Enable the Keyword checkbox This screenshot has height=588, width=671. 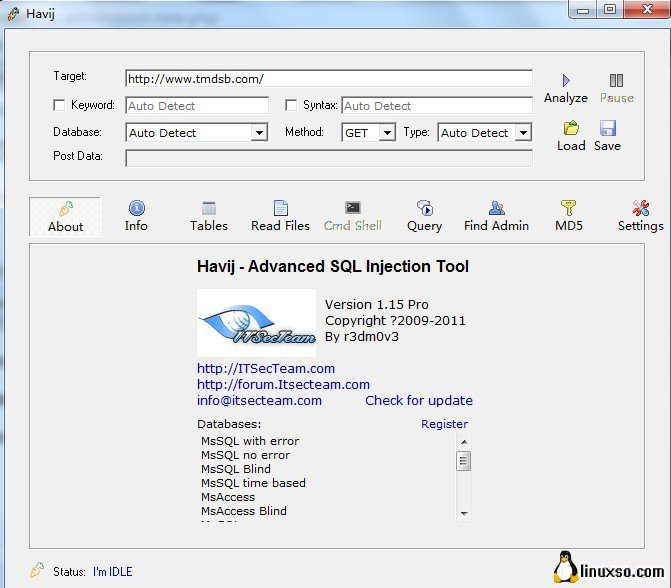[59, 105]
